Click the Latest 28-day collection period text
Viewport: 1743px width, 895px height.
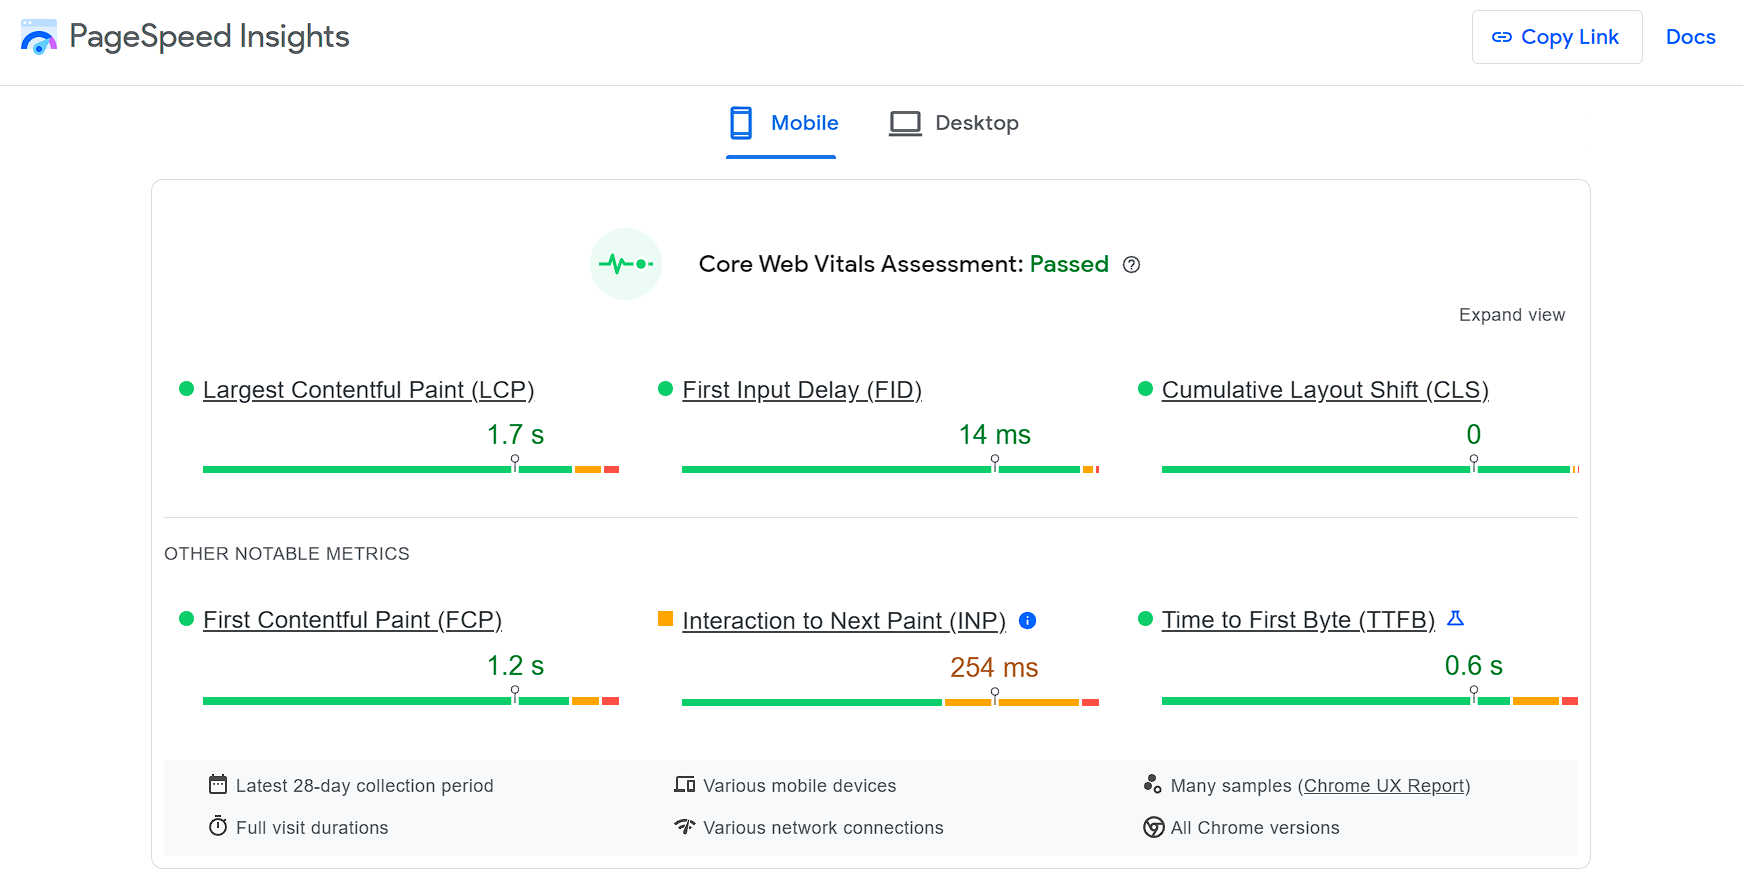pos(365,786)
